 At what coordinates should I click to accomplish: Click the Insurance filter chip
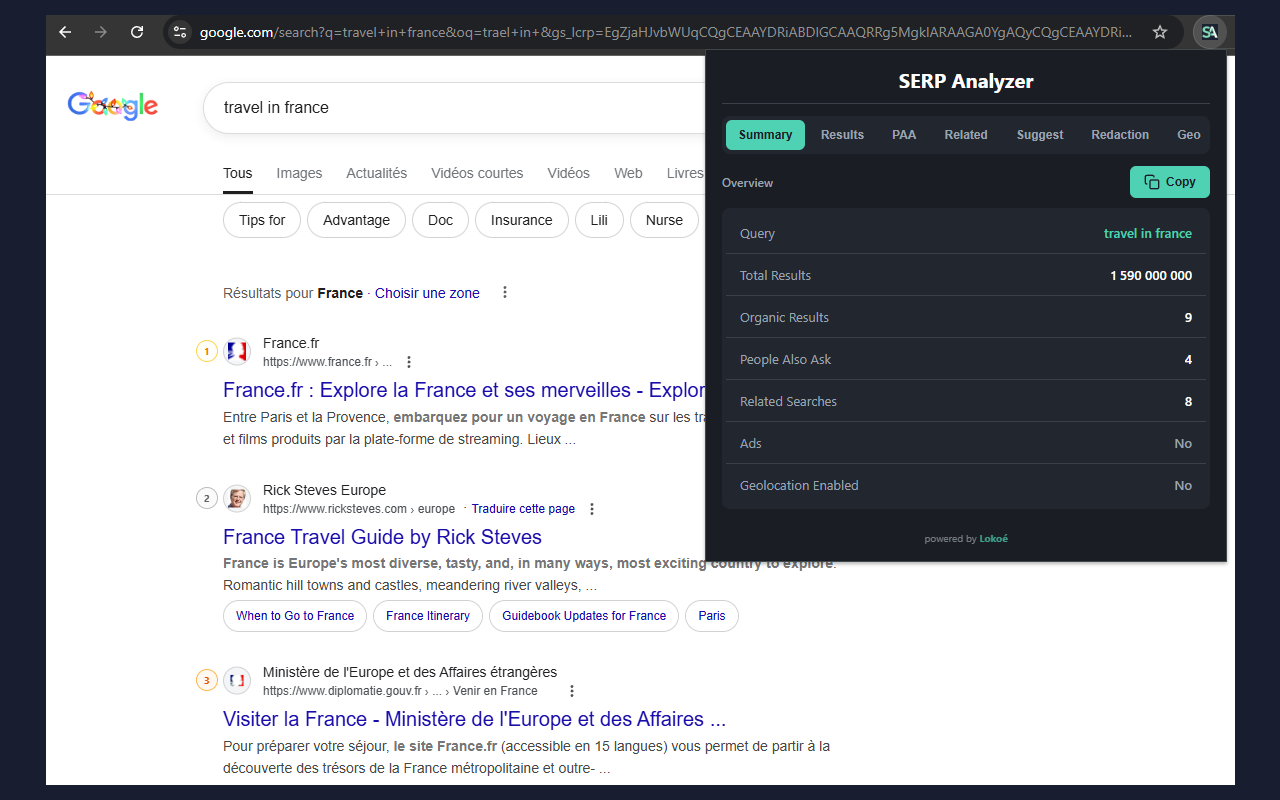(x=522, y=220)
